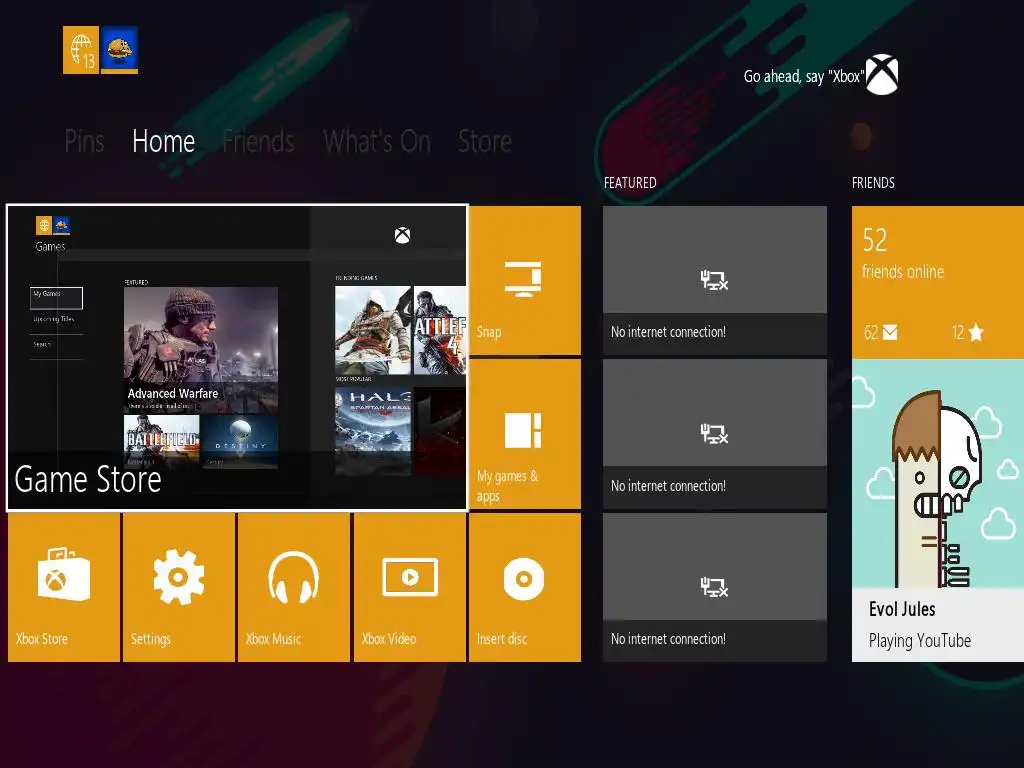
Task: Select the bottom No internet connection featured tile
Action: (x=715, y=587)
